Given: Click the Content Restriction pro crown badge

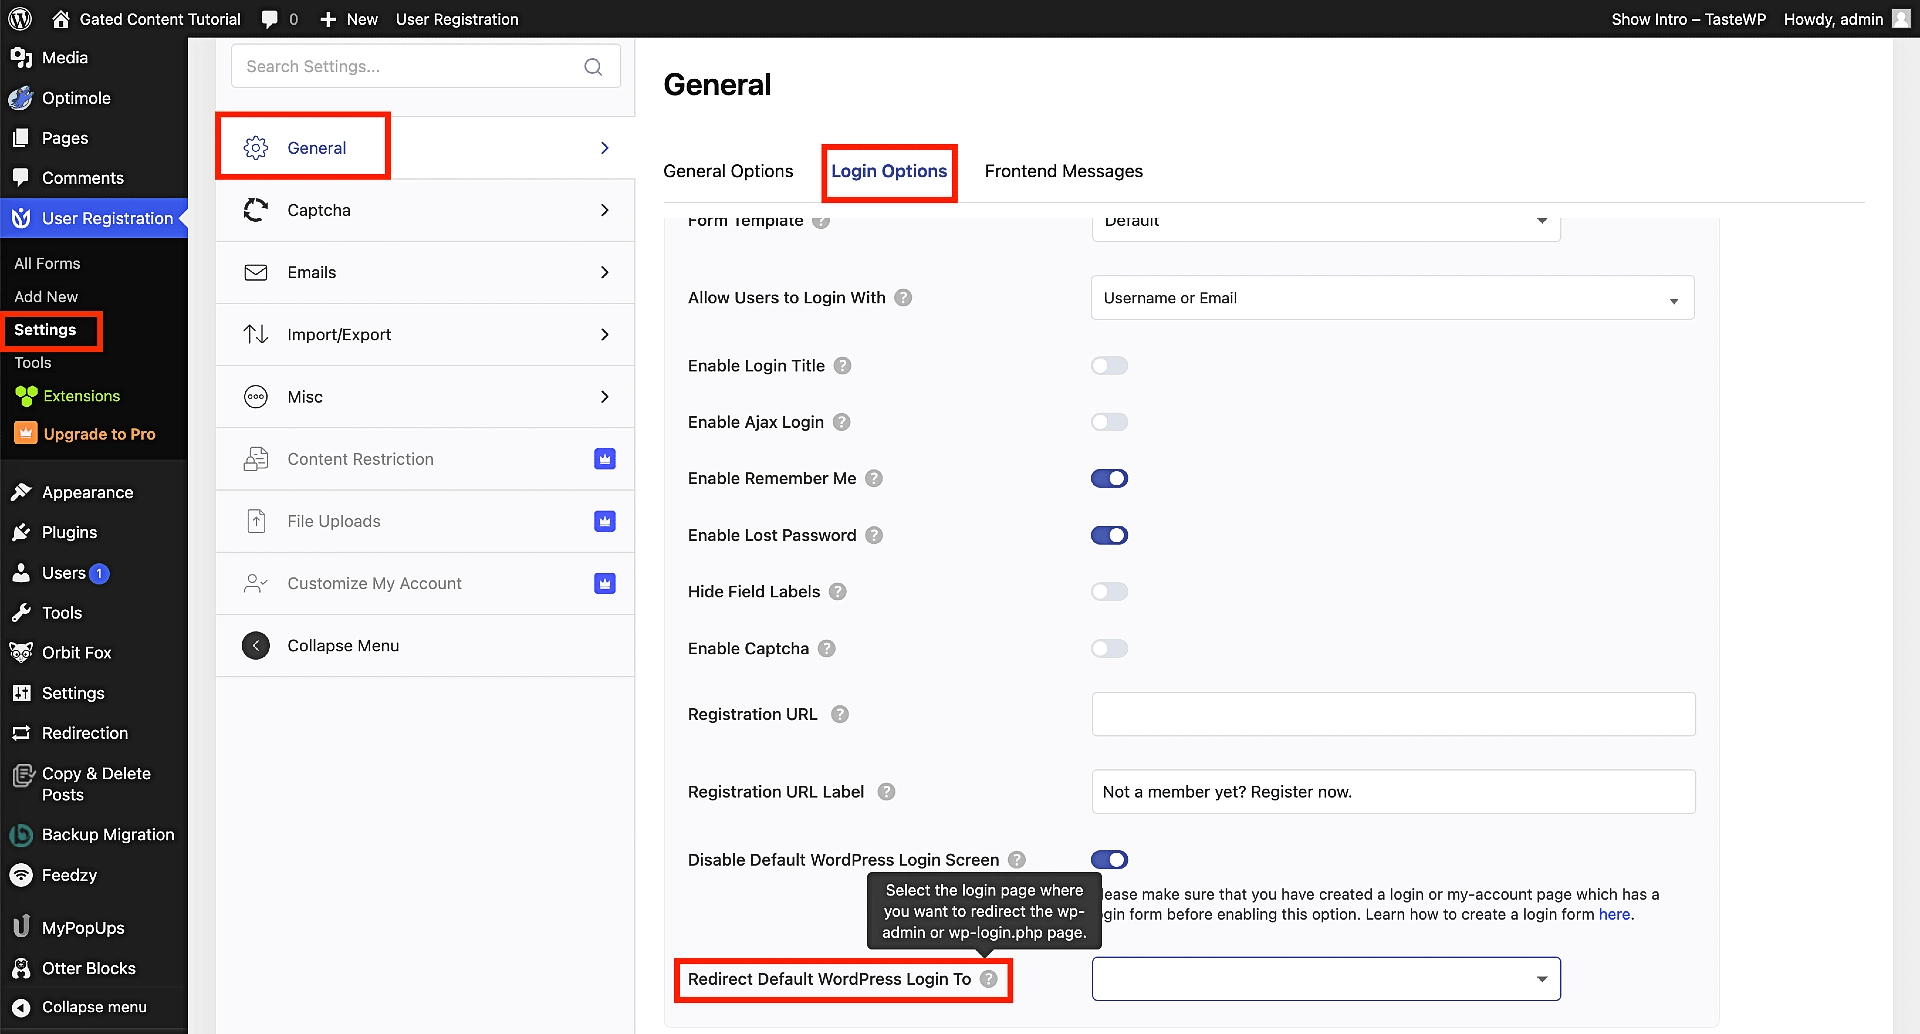Looking at the screenshot, I should (x=605, y=459).
